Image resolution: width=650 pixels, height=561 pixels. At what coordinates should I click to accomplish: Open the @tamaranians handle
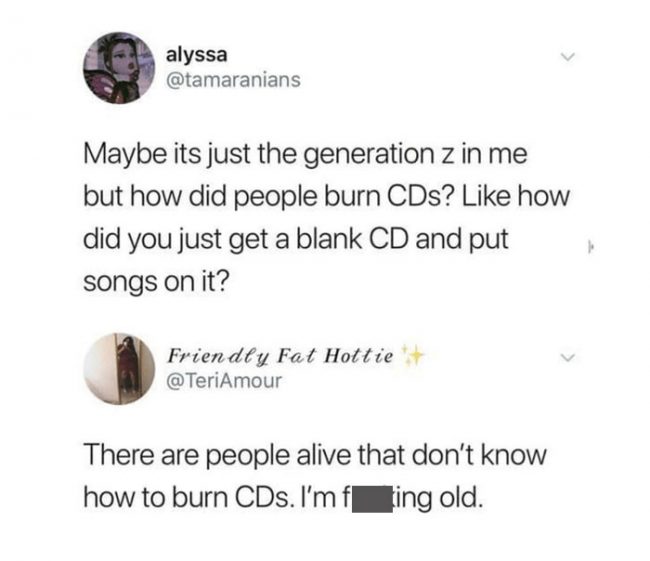click(x=233, y=80)
